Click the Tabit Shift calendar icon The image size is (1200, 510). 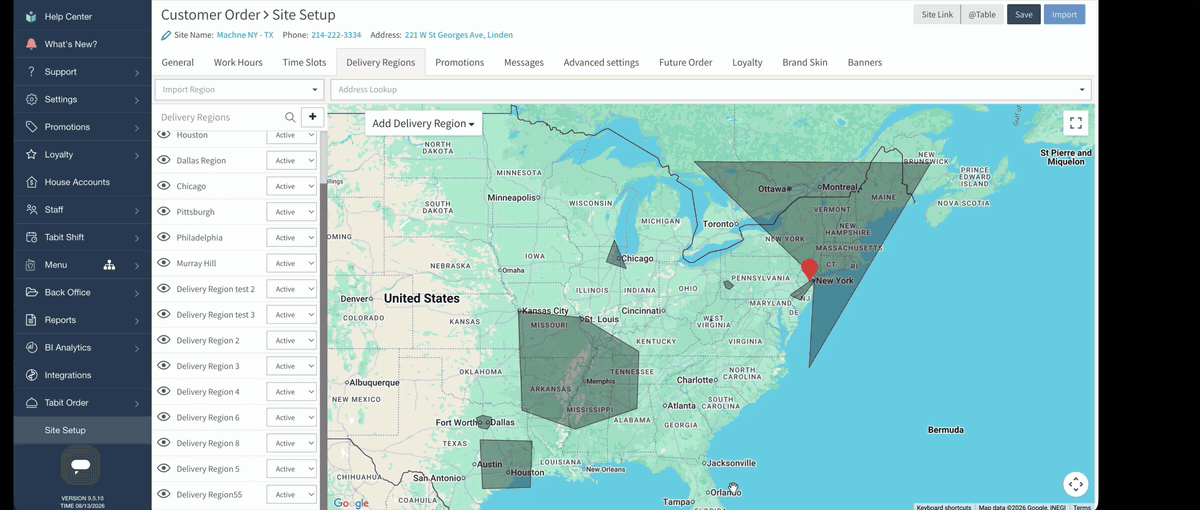[x=32, y=237]
